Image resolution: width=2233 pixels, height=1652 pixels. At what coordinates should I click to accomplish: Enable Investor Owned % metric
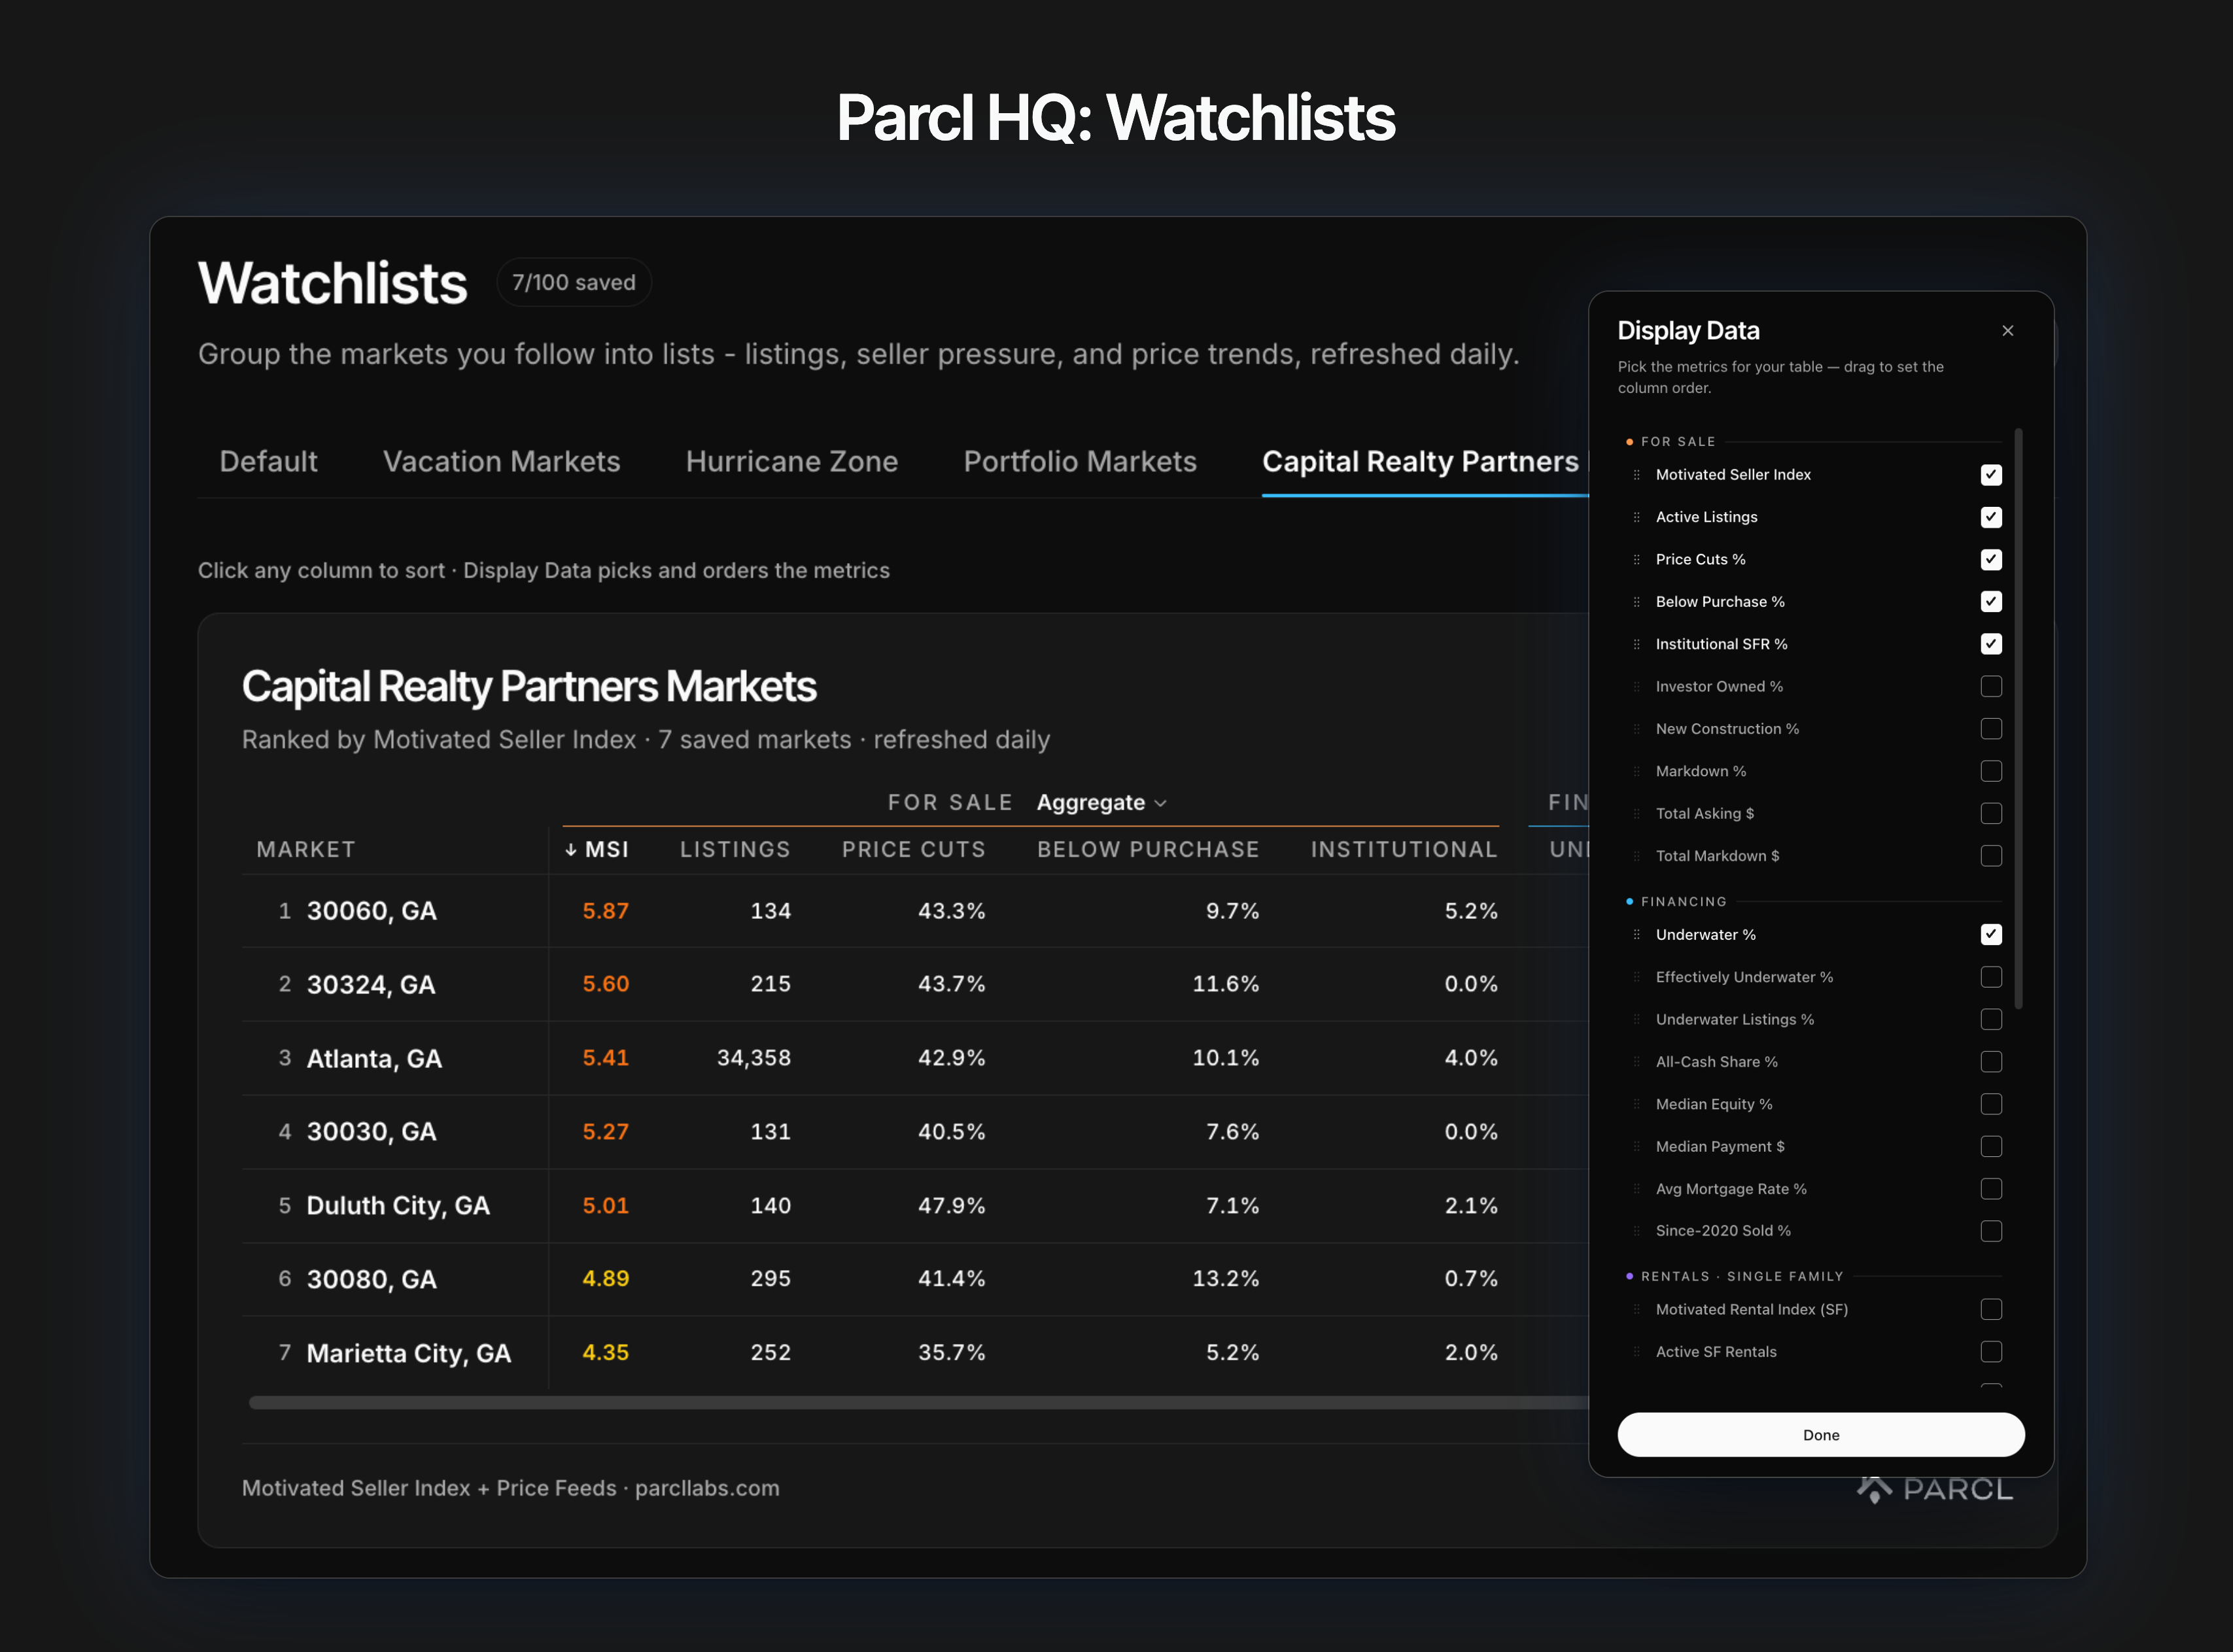(1991, 686)
